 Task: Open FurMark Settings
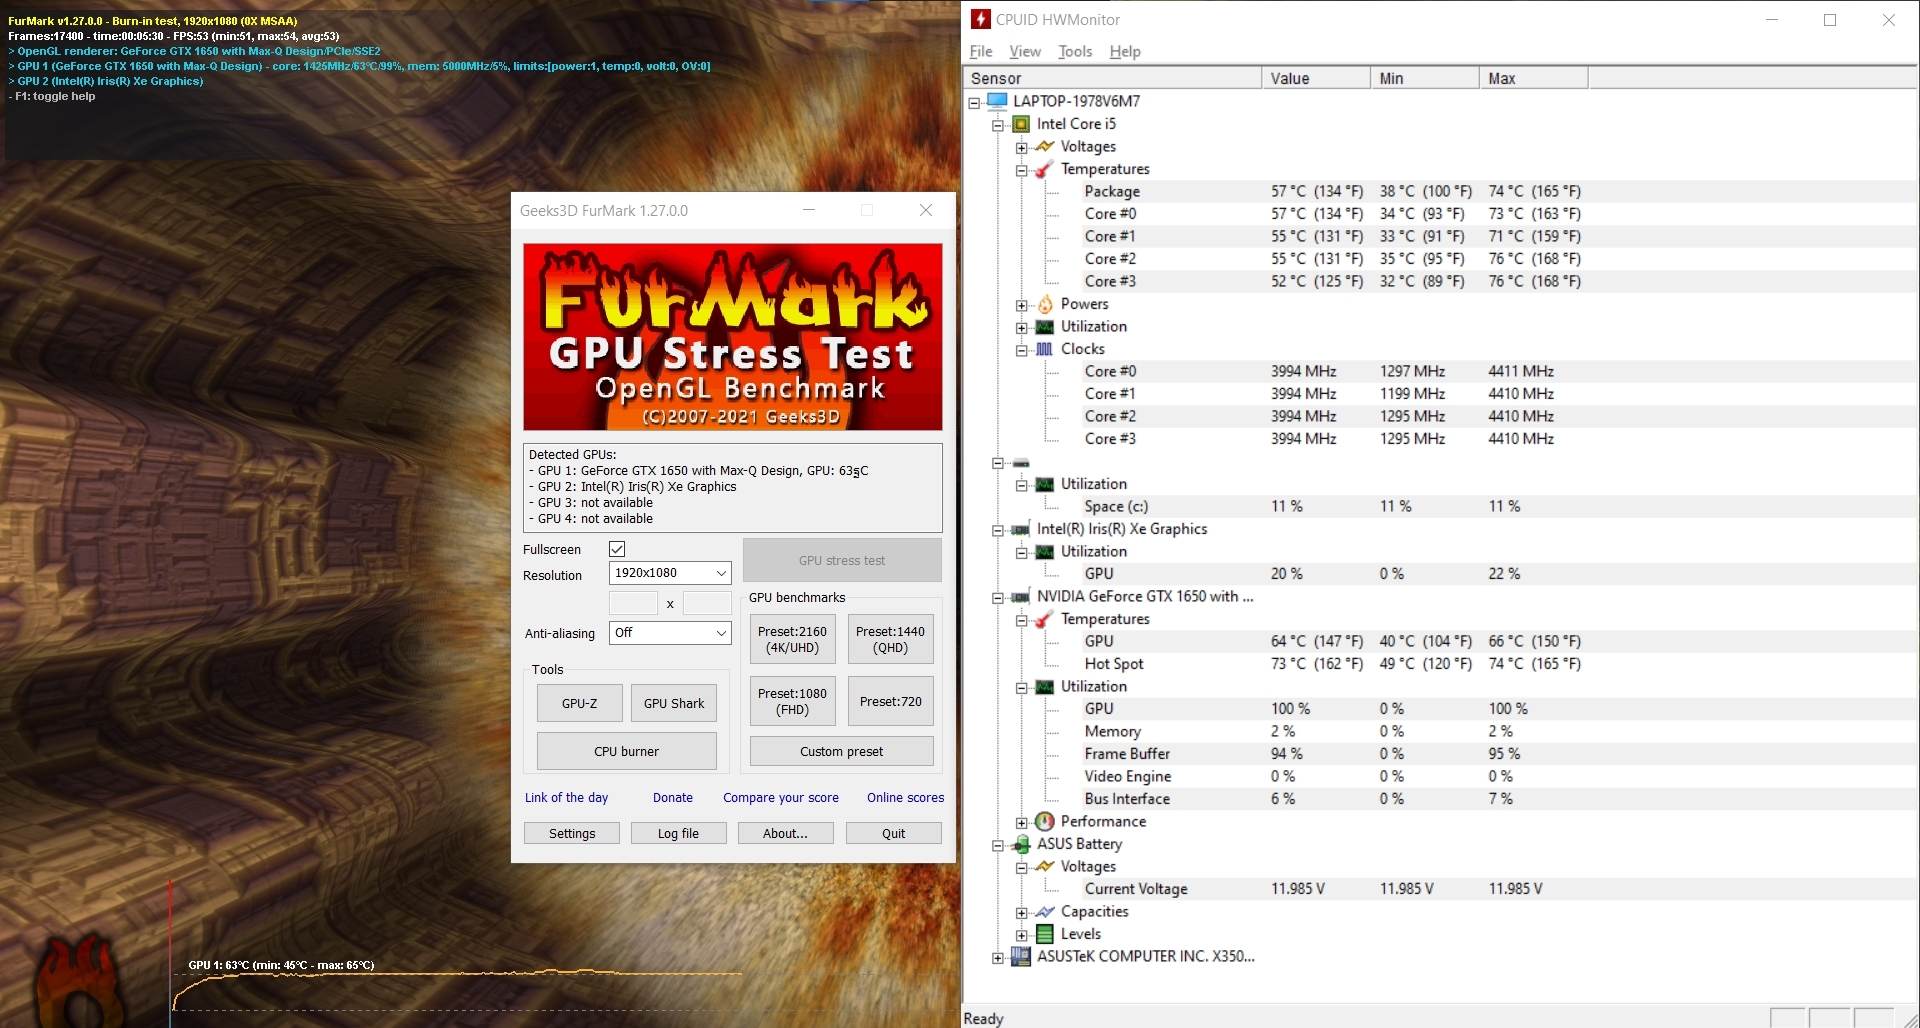point(572,833)
